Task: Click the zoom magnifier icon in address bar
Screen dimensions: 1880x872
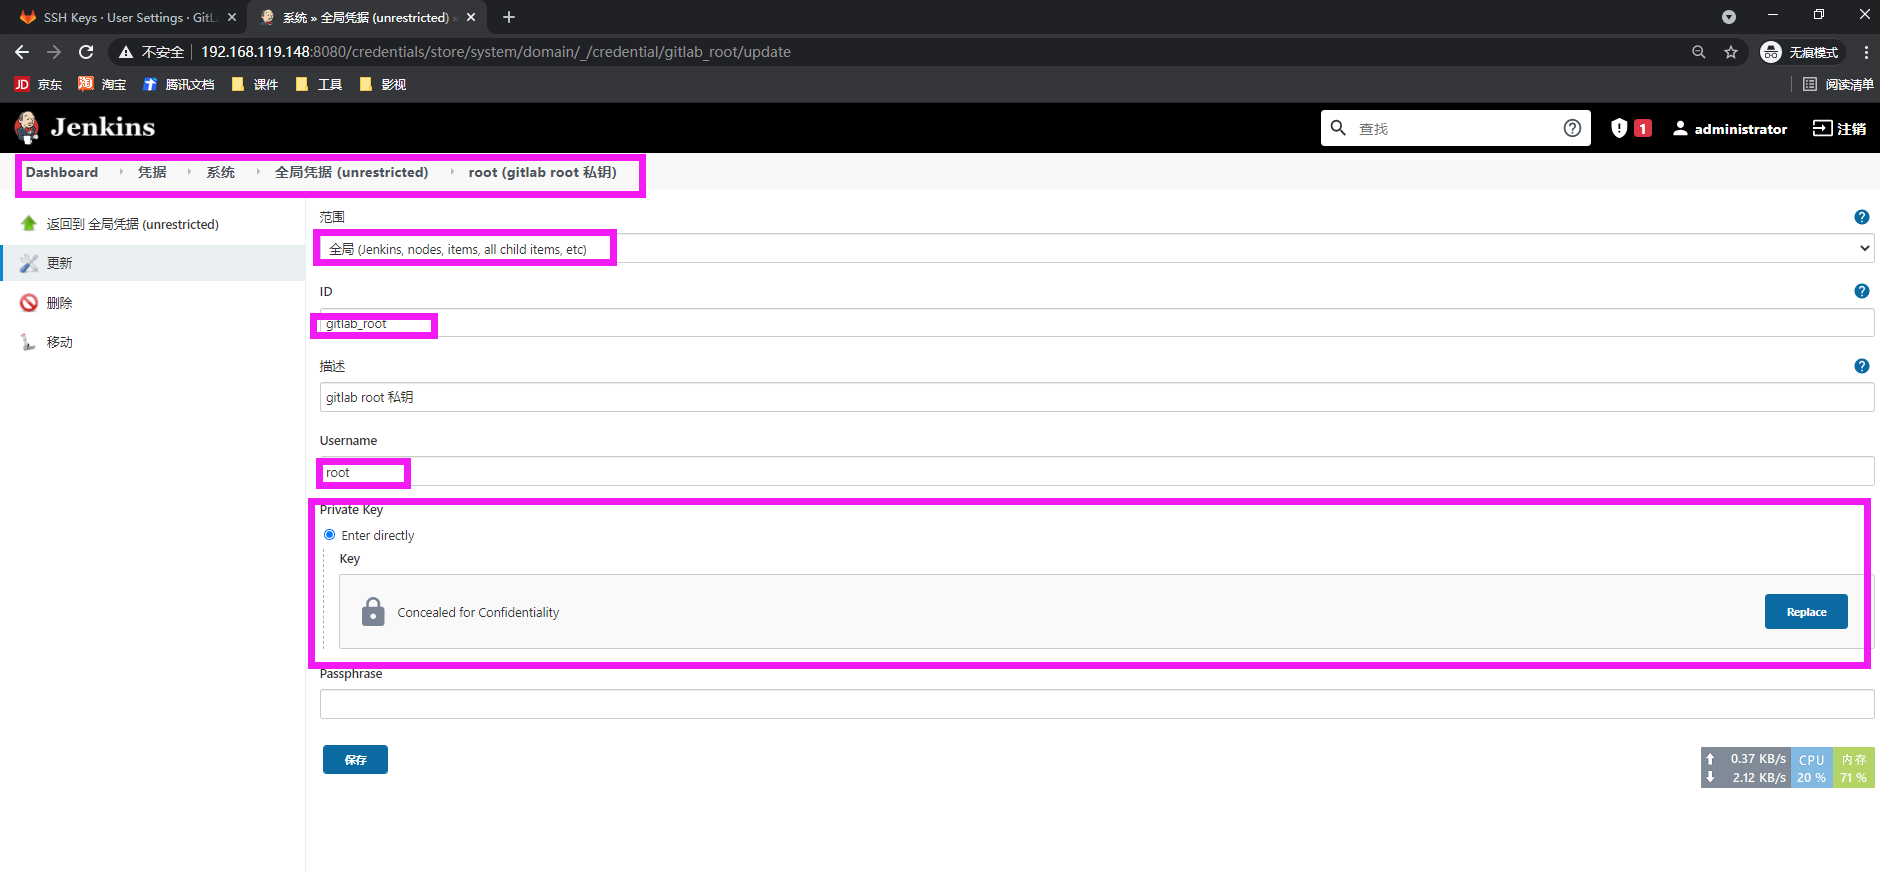Action: coord(1698,52)
